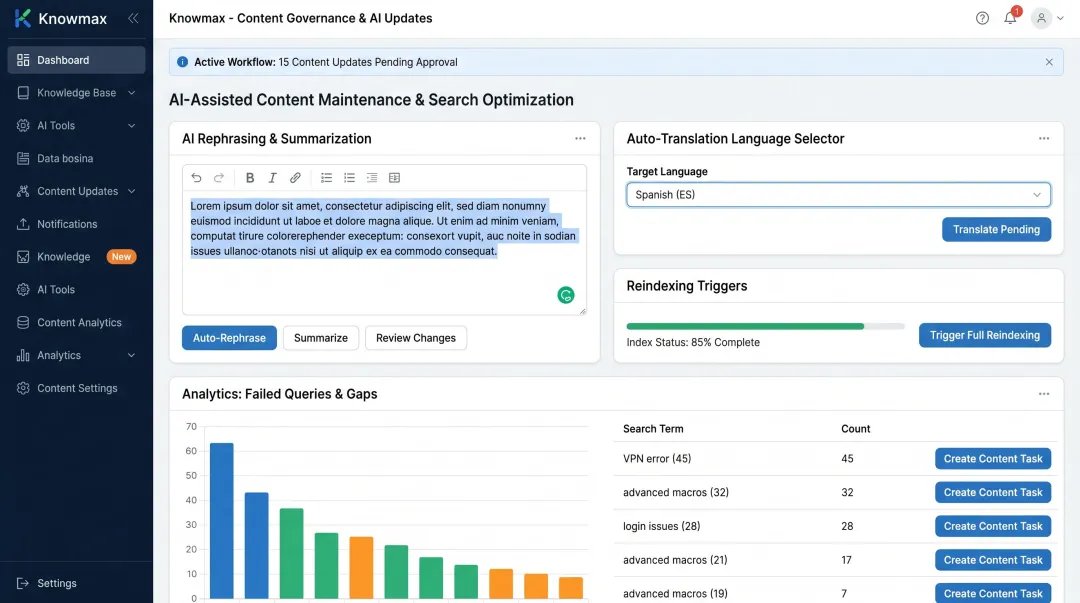Viewport: 1080px width, 603px height.
Task: Click info icon in workflow banner
Action: pyautogui.click(x=183, y=62)
